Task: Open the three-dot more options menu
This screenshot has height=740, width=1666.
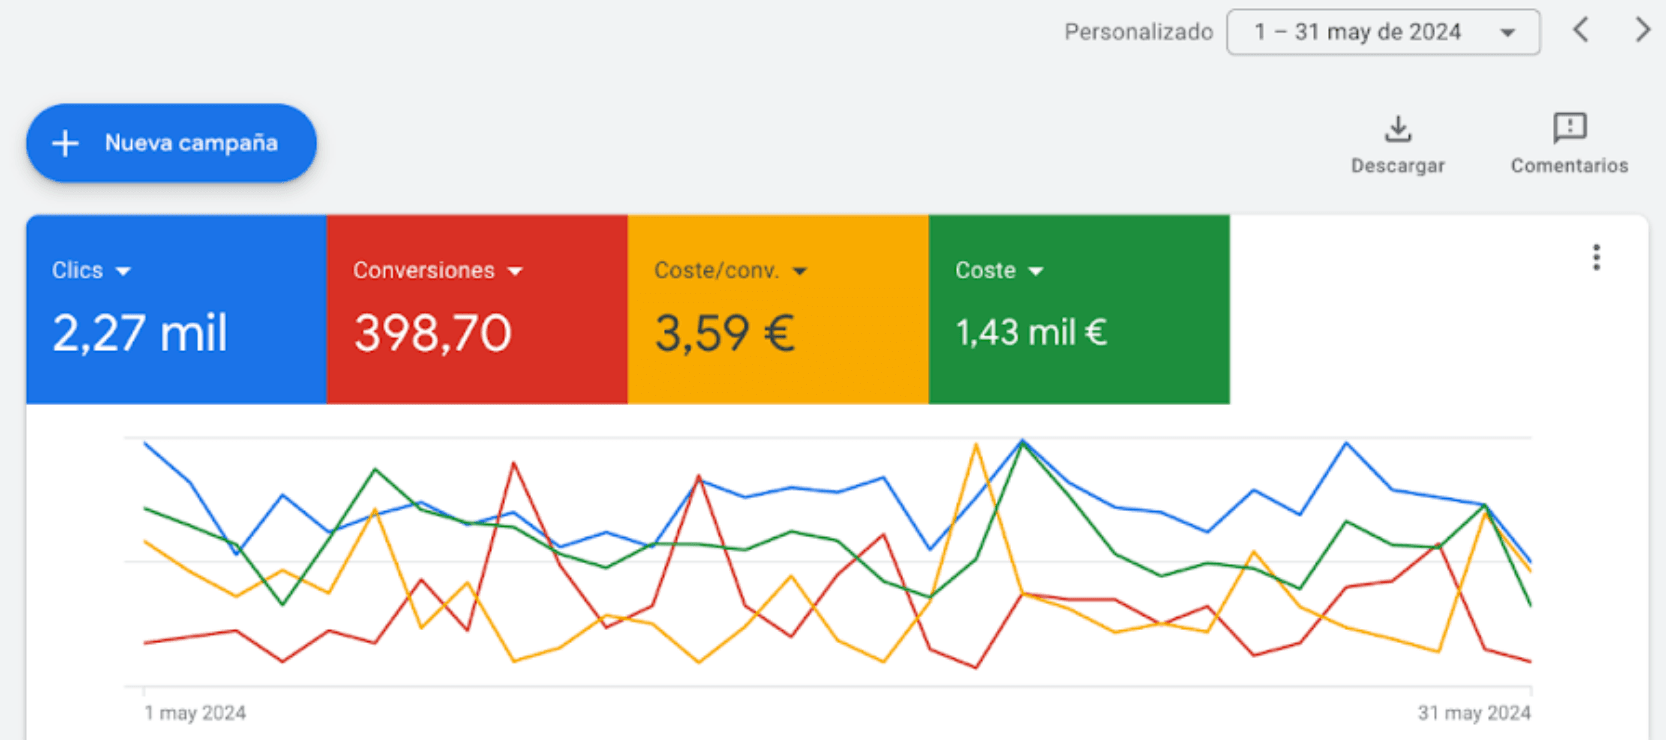Action: click(x=1596, y=258)
